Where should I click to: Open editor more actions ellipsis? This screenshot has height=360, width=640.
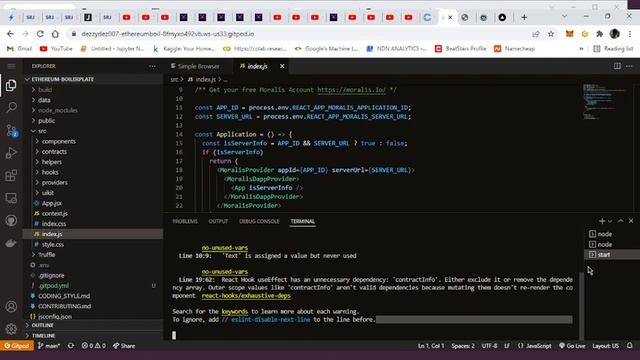pyautogui.click(x=629, y=66)
